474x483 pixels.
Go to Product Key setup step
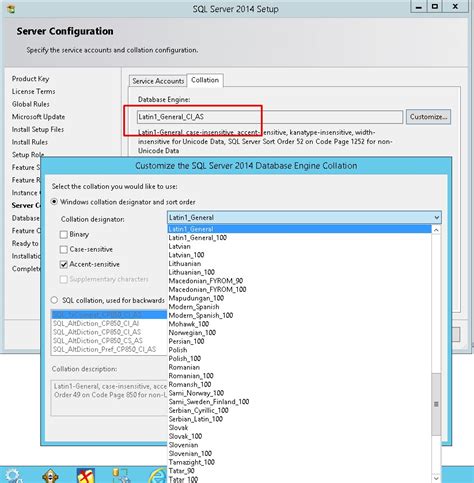coord(30,79)
